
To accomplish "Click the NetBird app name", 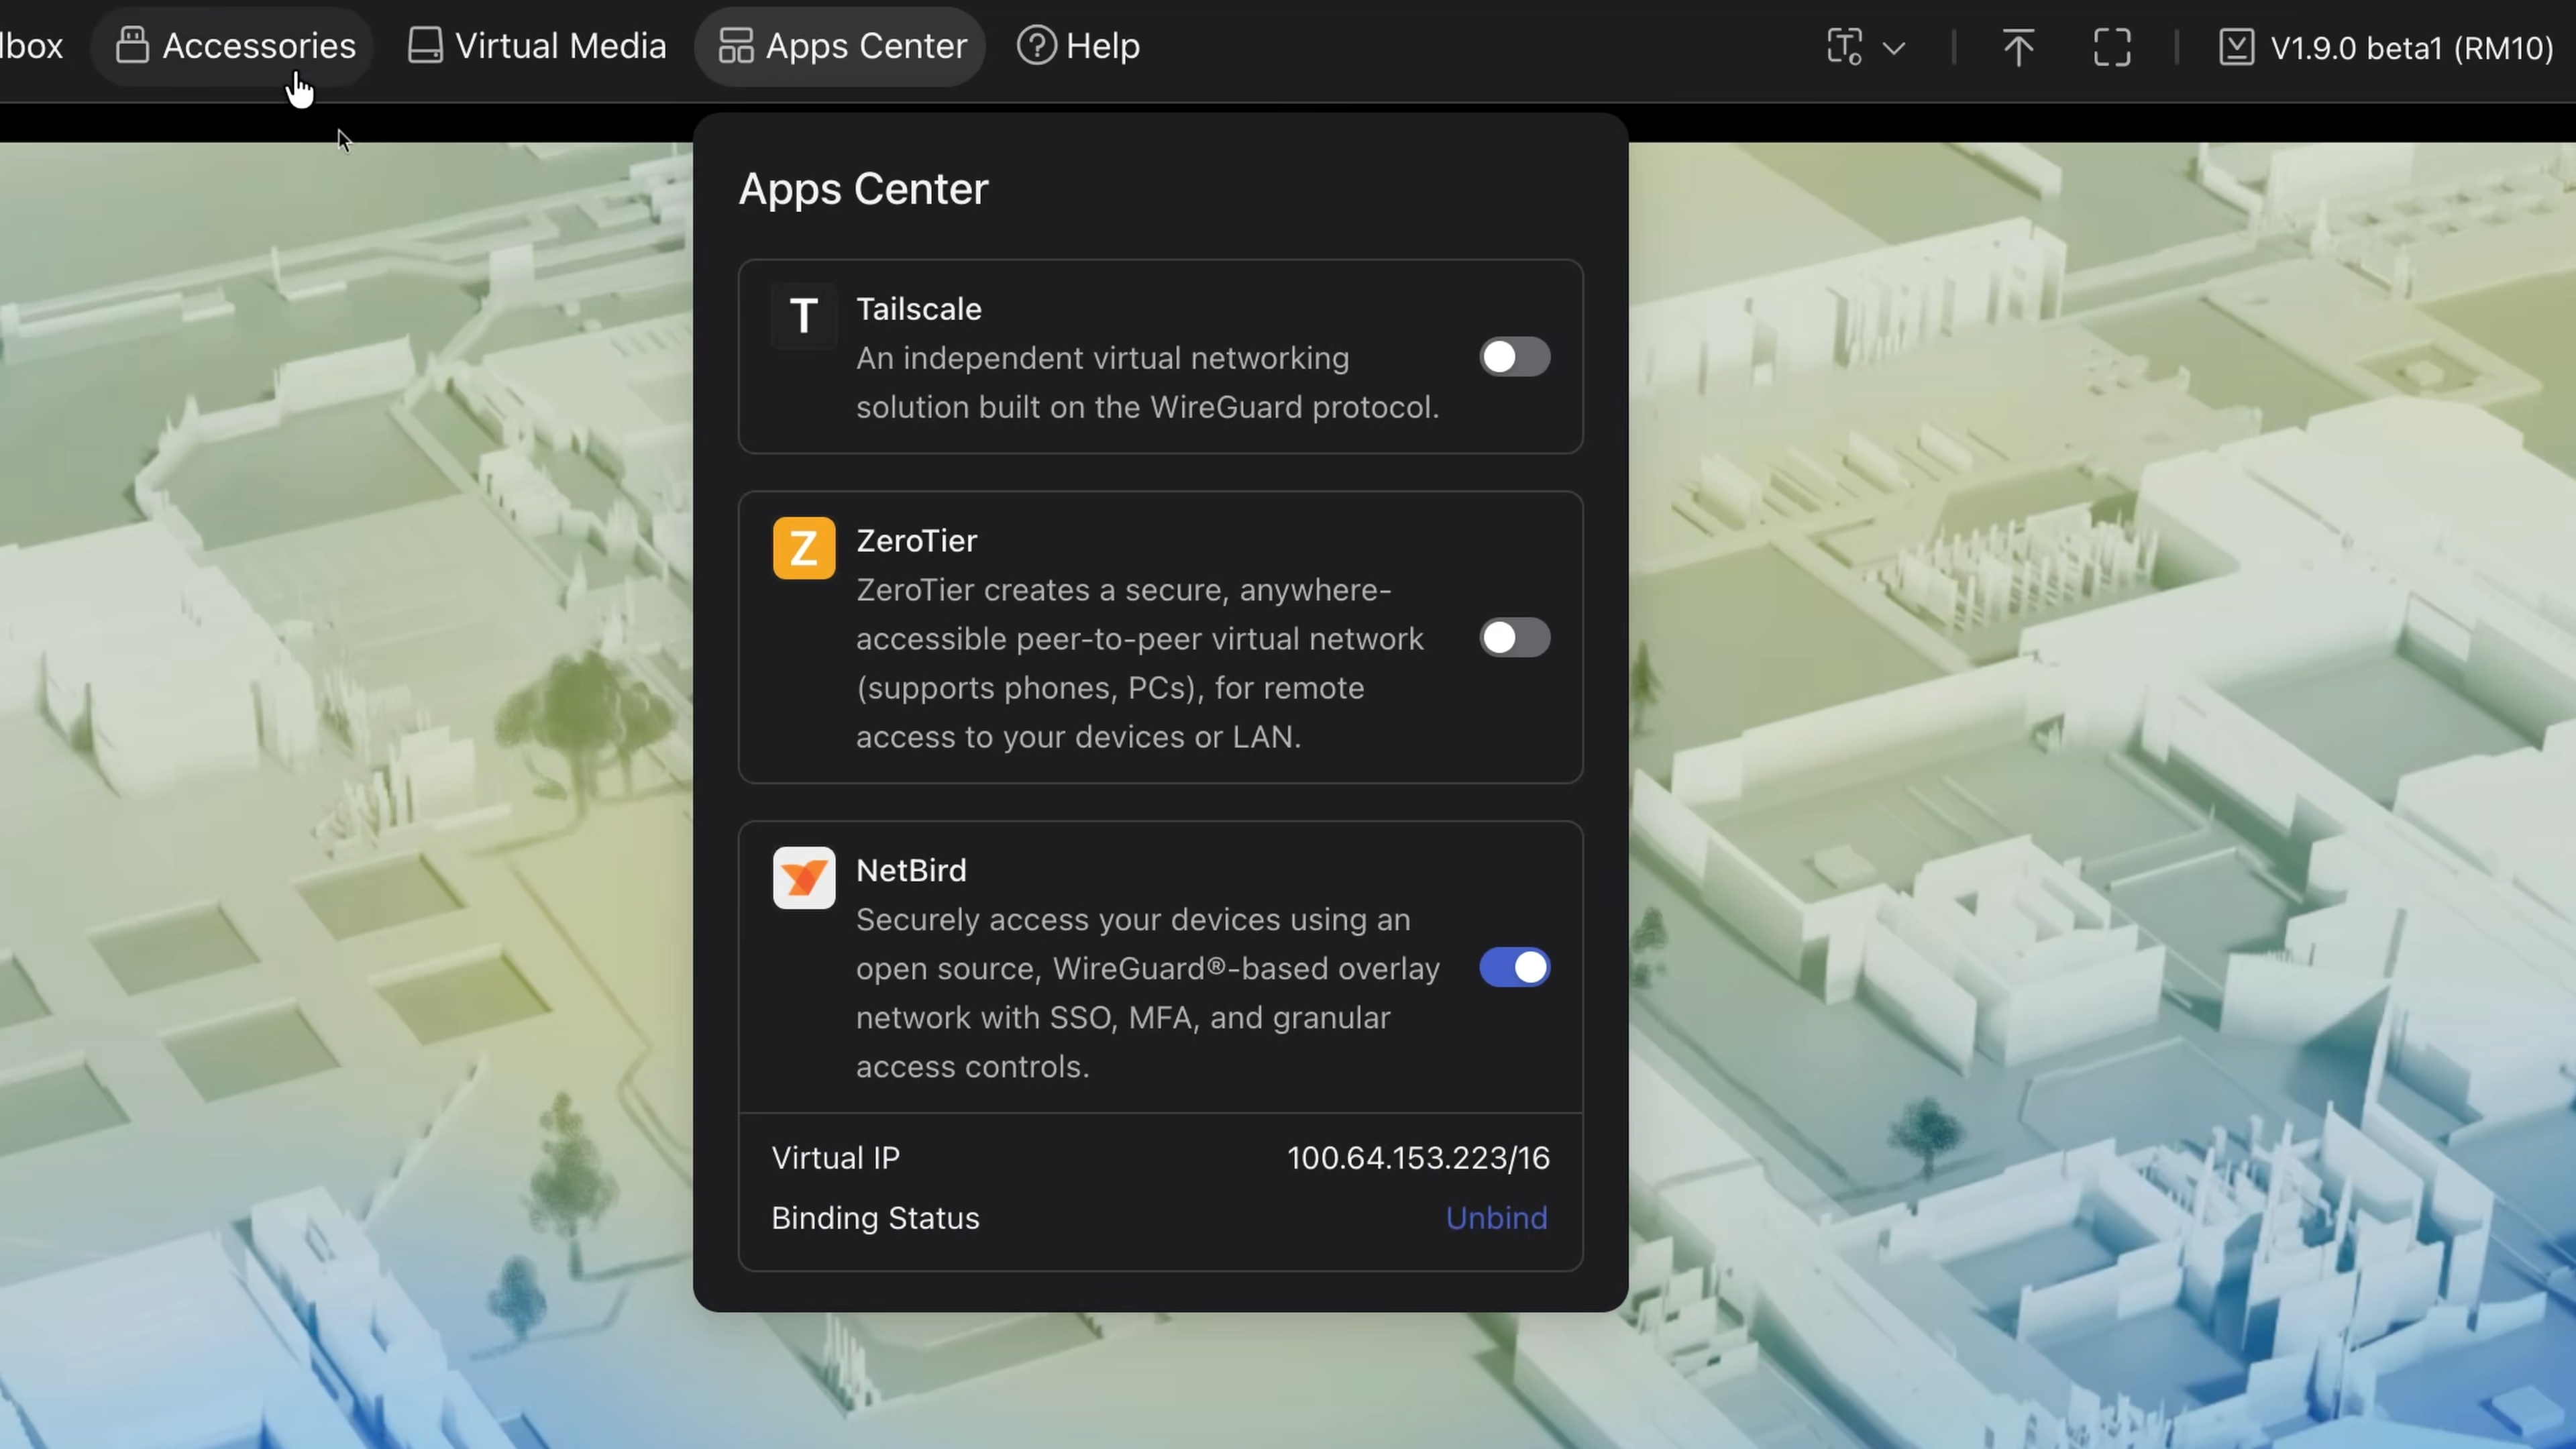I will tap(911, 871).
